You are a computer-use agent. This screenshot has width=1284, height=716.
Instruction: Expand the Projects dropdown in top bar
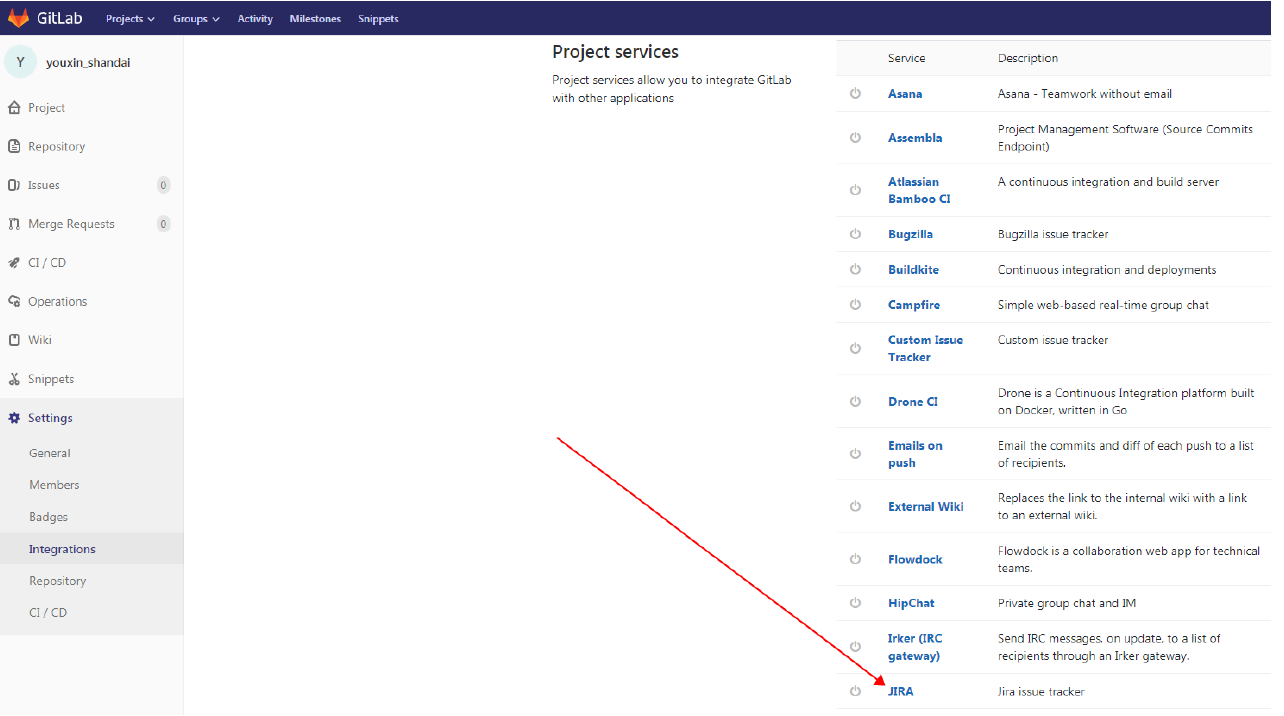[130, 17]
